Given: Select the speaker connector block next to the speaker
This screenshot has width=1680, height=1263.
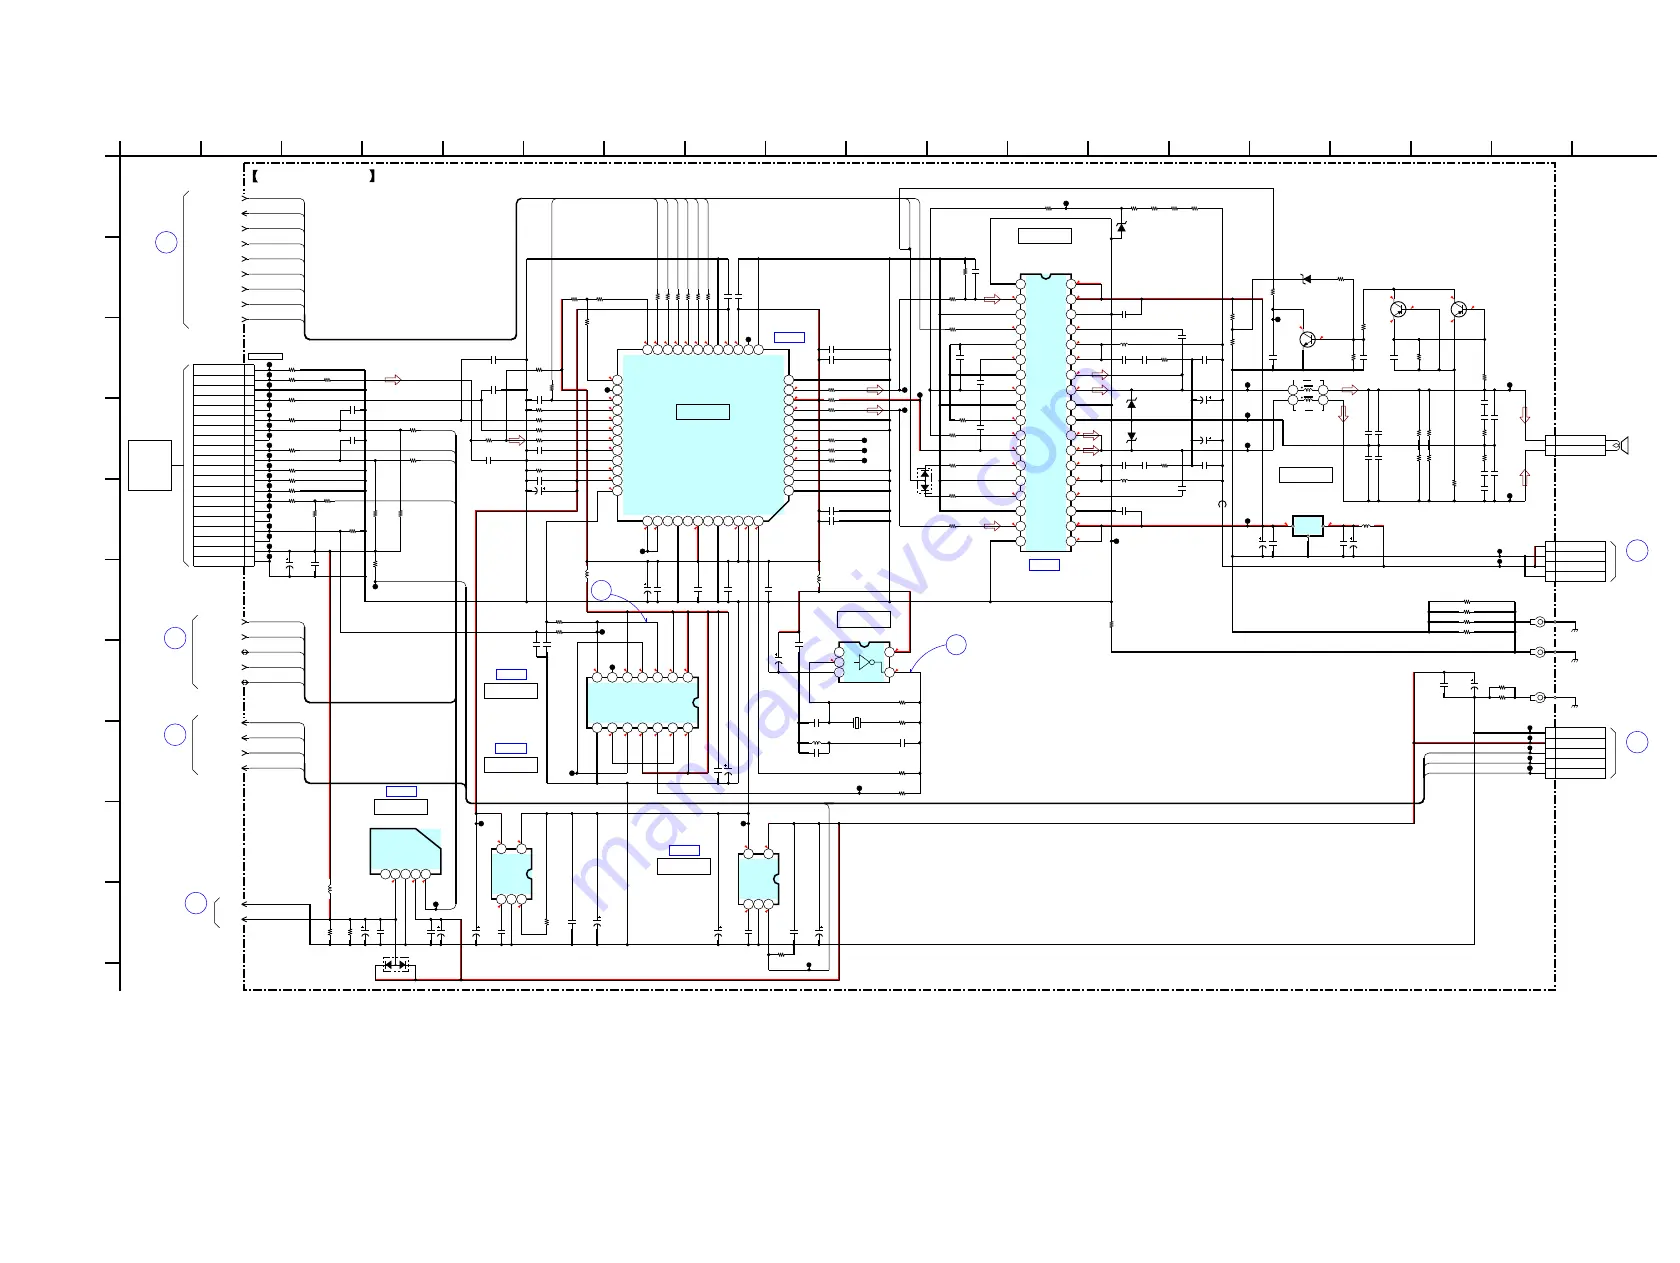Looking at the screenshot, I should (x=1575, y=445).
